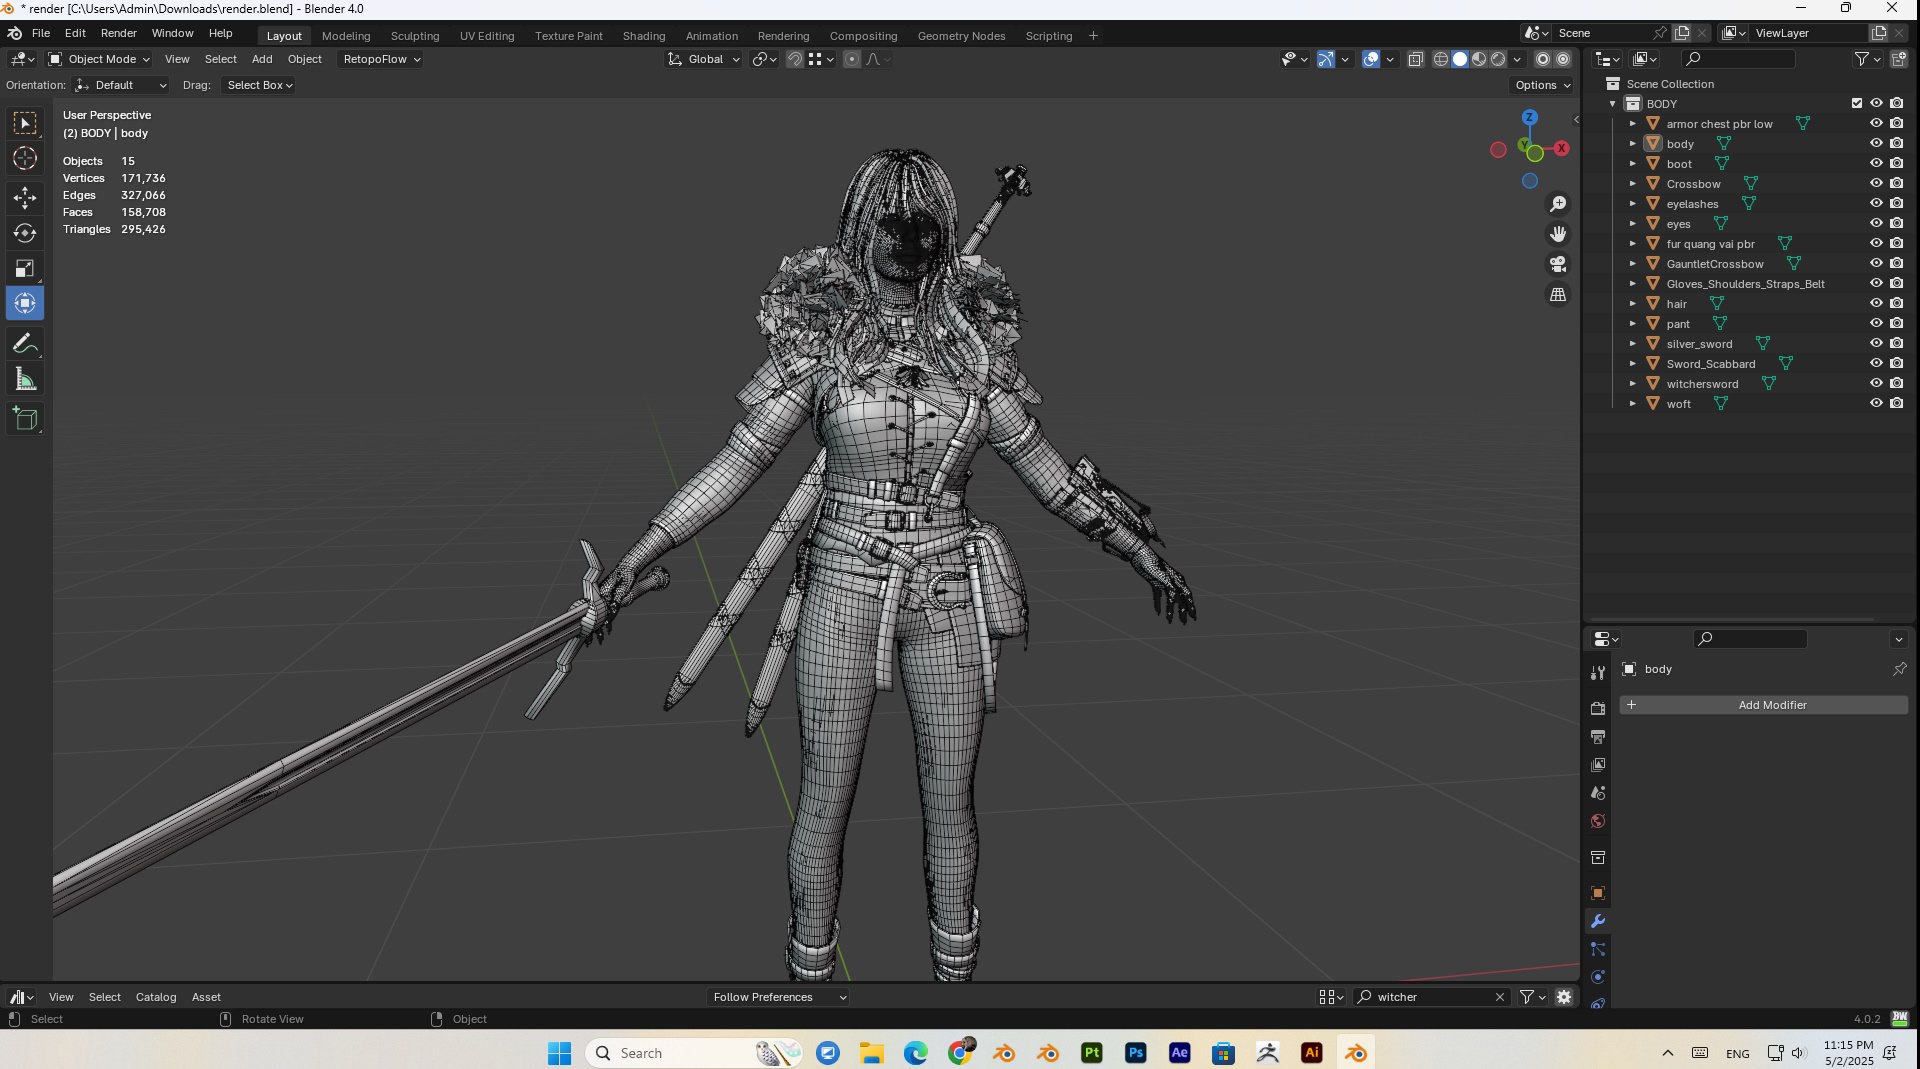1920x1069 pixels.
Task: Collapse the BODY collection
Action: click(1612, 104)
